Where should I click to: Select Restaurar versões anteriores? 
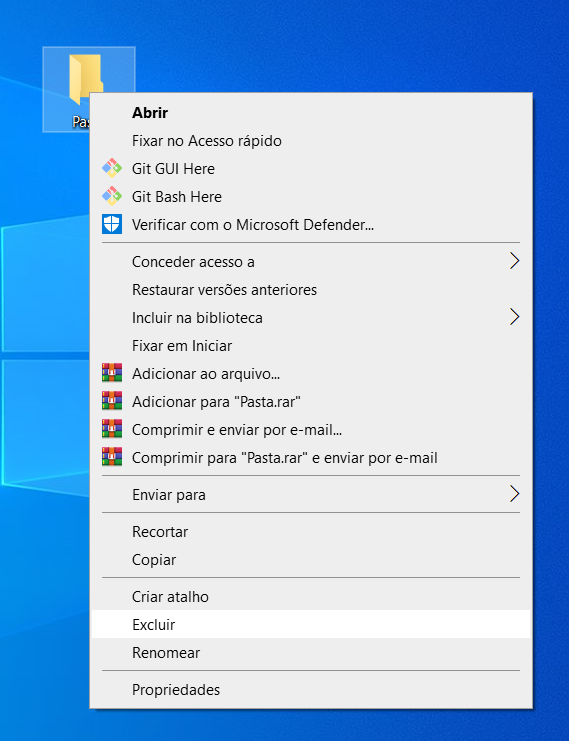[x=311, y=289]
